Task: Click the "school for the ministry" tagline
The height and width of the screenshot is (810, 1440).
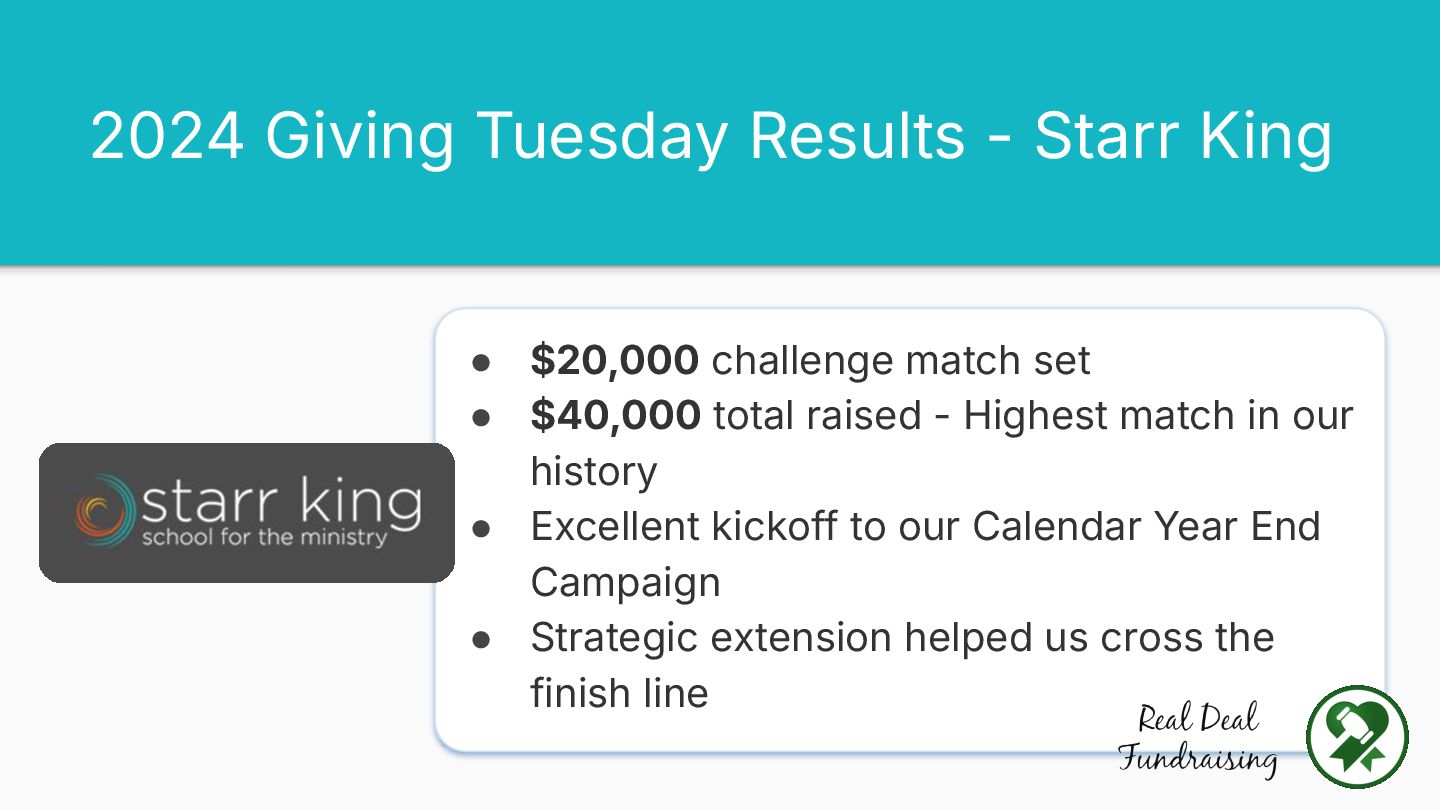Action: (264, 538)
